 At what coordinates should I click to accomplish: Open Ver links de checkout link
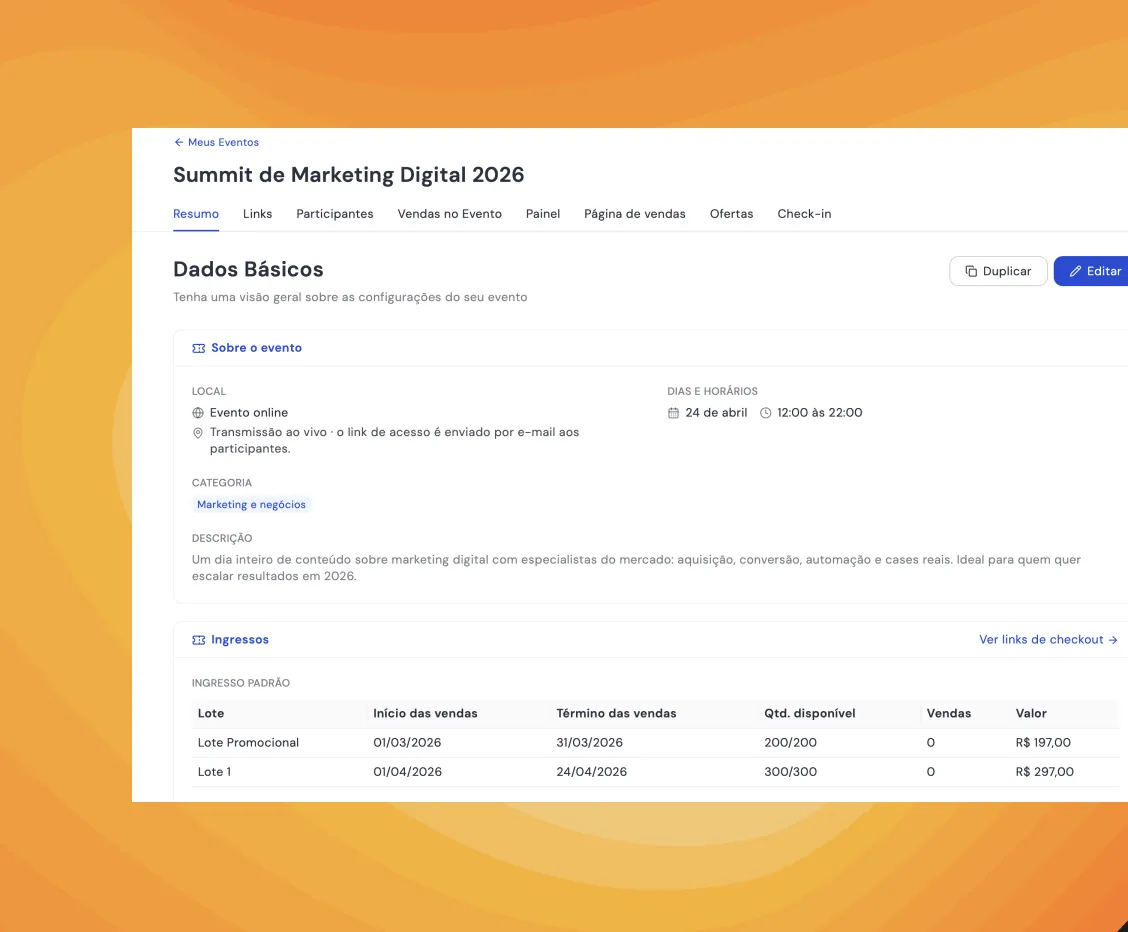pyautogui.click(x=1048, y=639)
